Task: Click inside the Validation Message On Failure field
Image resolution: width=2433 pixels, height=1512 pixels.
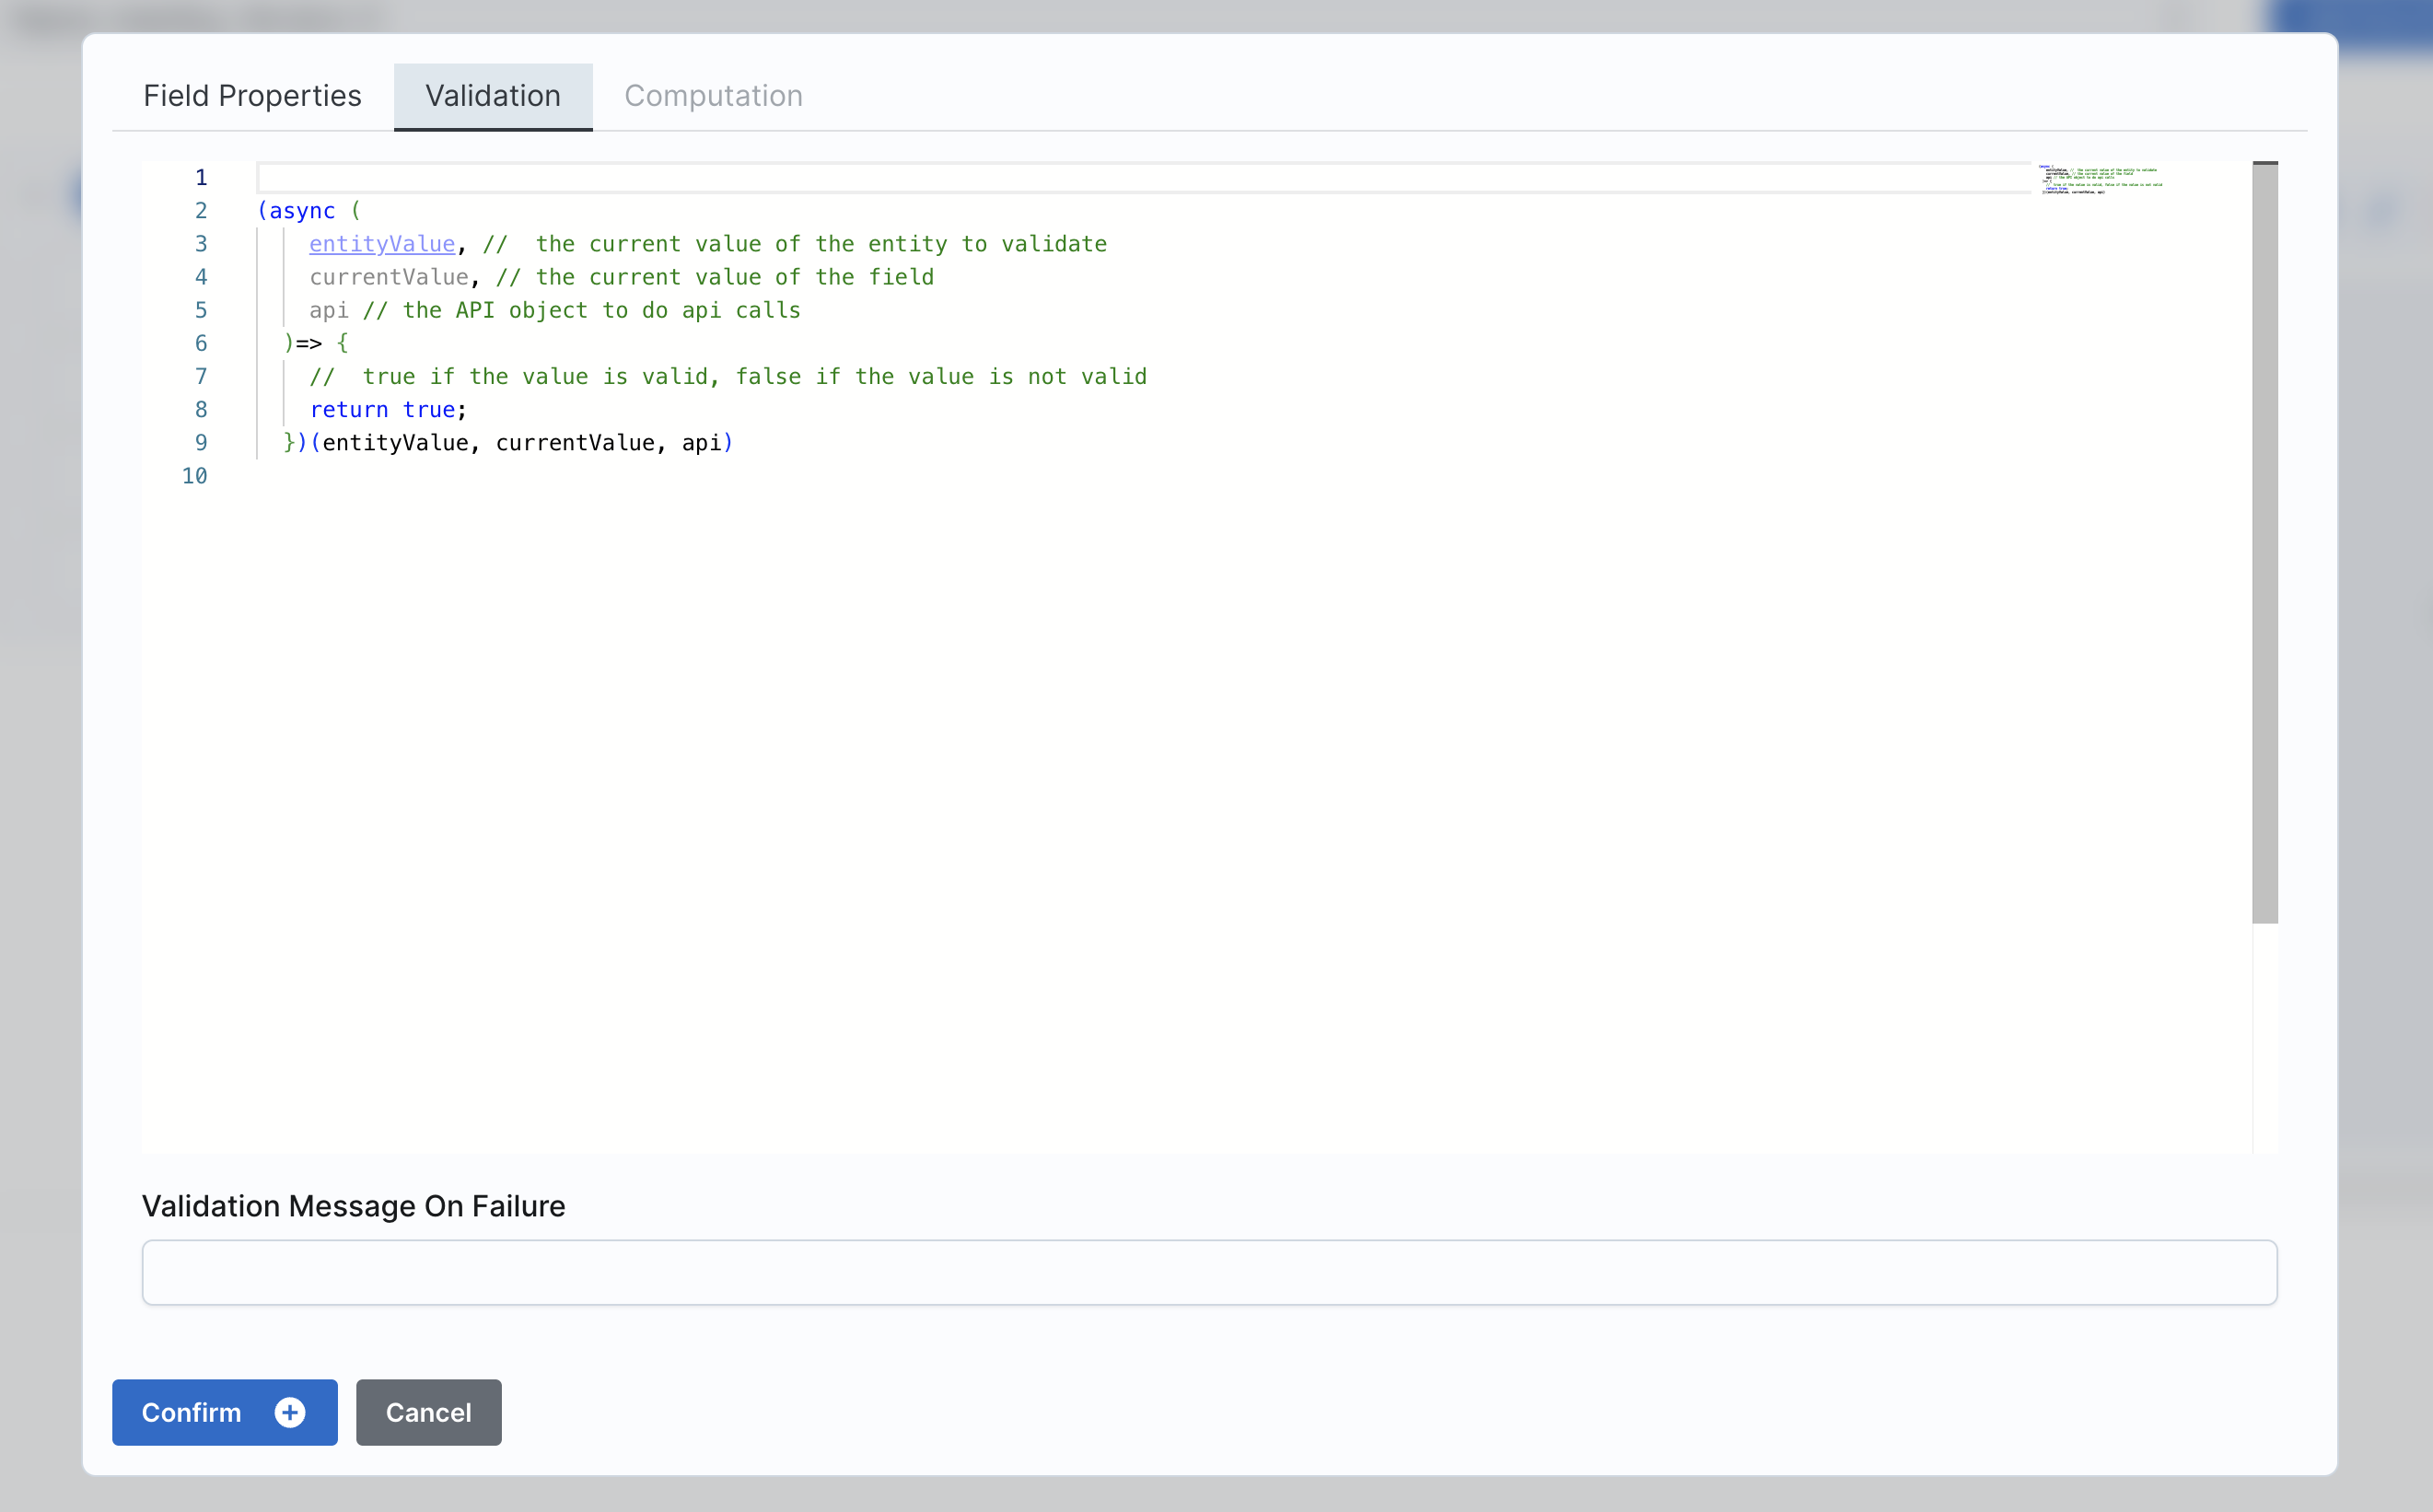Action: point(1209,1272)
